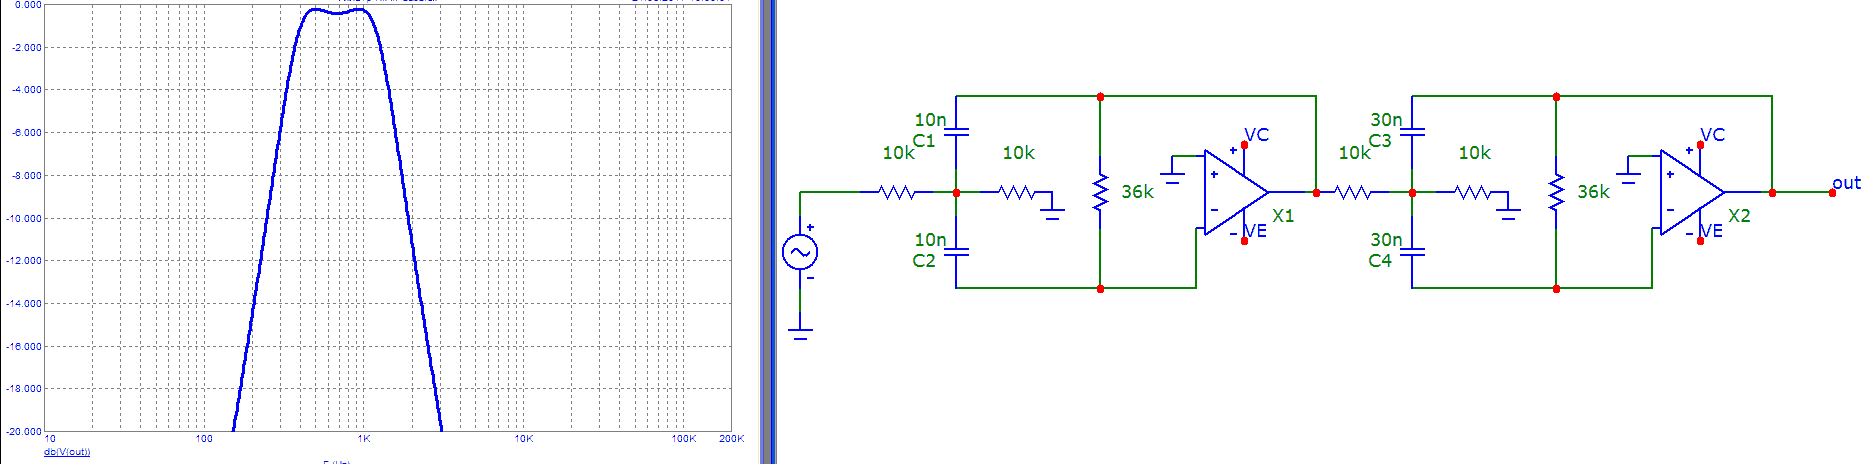This screenshot has width=1866, height=464.
Task: Click the -10.000 y-axis label
Action: pos(25,218)
